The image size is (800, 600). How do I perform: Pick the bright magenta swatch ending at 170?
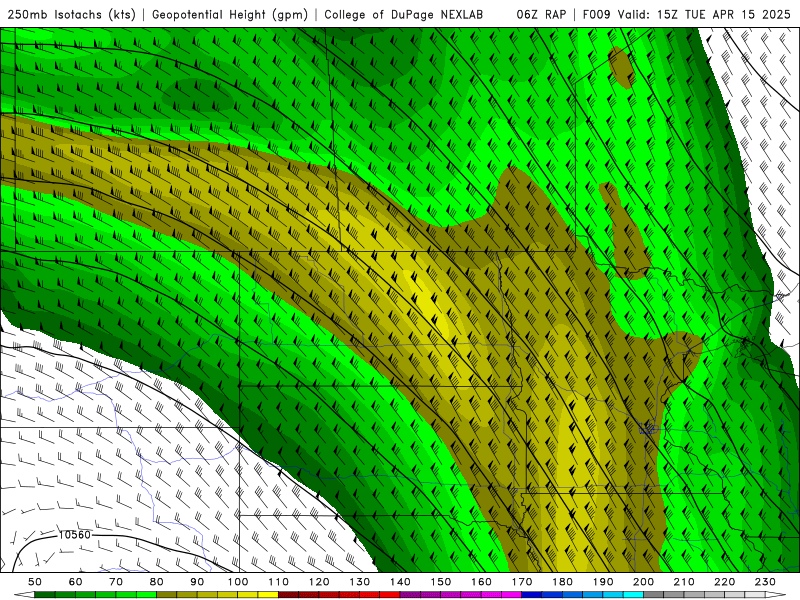point(512,595)
